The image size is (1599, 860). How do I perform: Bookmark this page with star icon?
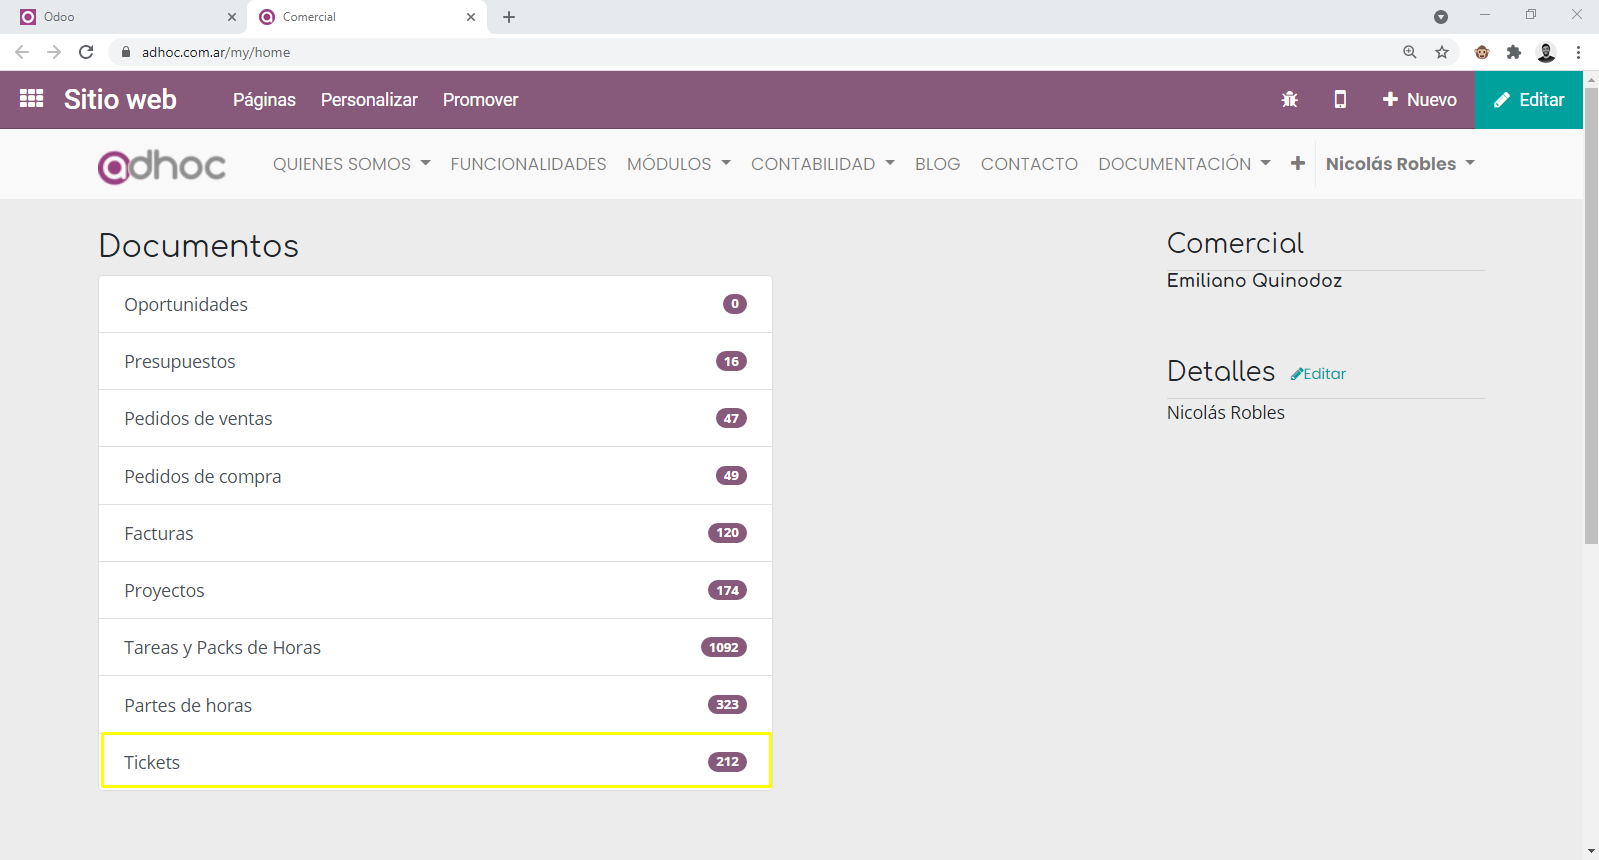pos(1441,52)
